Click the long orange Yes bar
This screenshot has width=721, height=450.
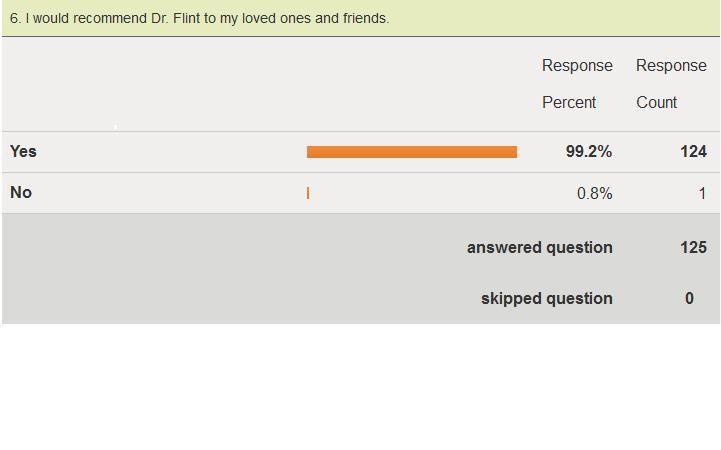coord(412,152)
